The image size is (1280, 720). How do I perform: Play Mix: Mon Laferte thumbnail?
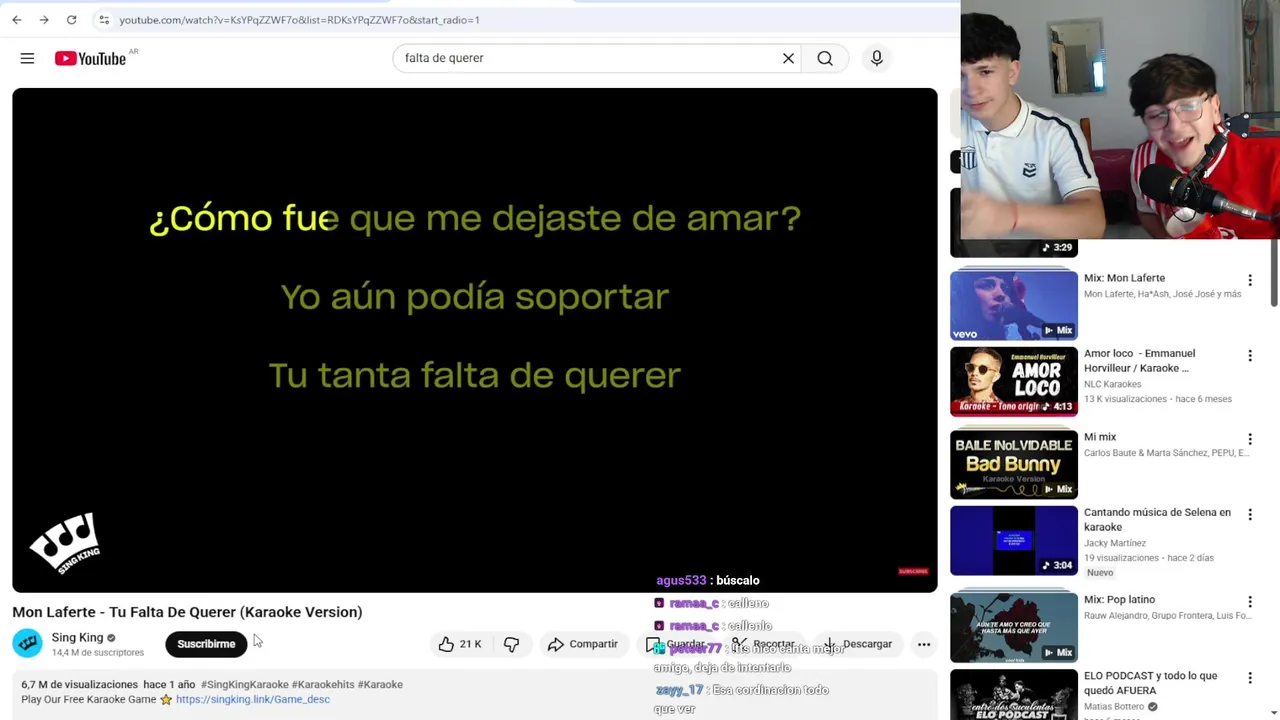1014,305
